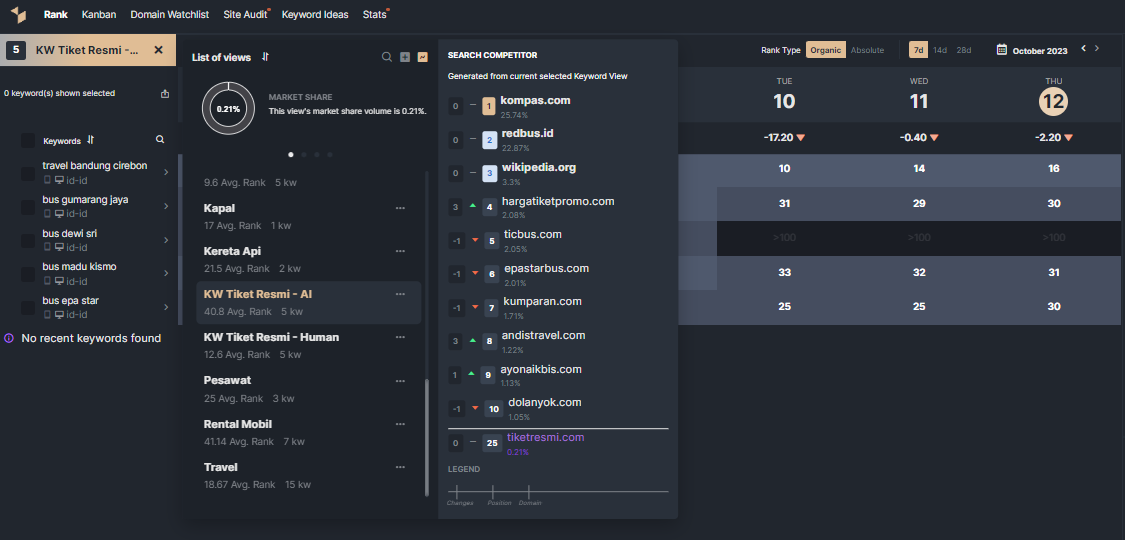Select the Pesawat view
Viewport: 1125px width, 540px height.
(x=309, y=388)
